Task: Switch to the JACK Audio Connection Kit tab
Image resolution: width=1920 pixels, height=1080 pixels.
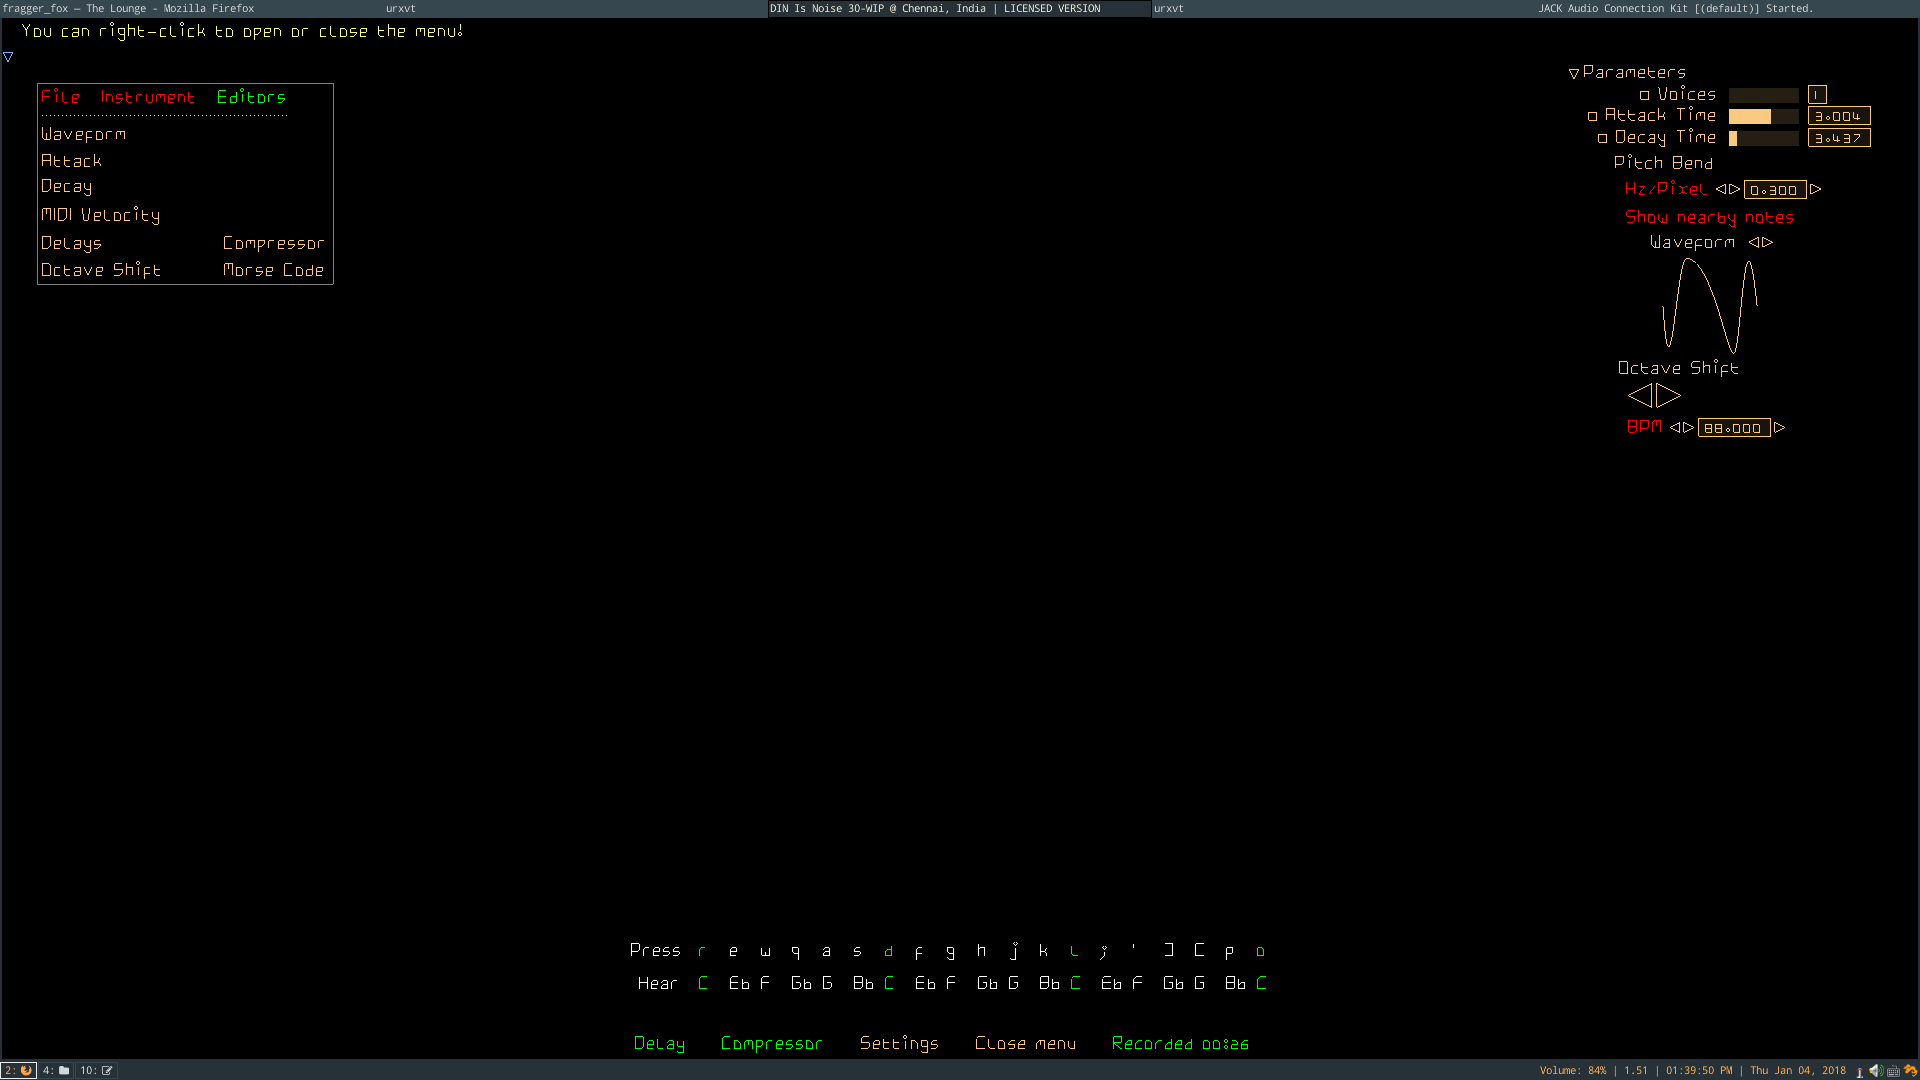Action: coord(1727,8)
